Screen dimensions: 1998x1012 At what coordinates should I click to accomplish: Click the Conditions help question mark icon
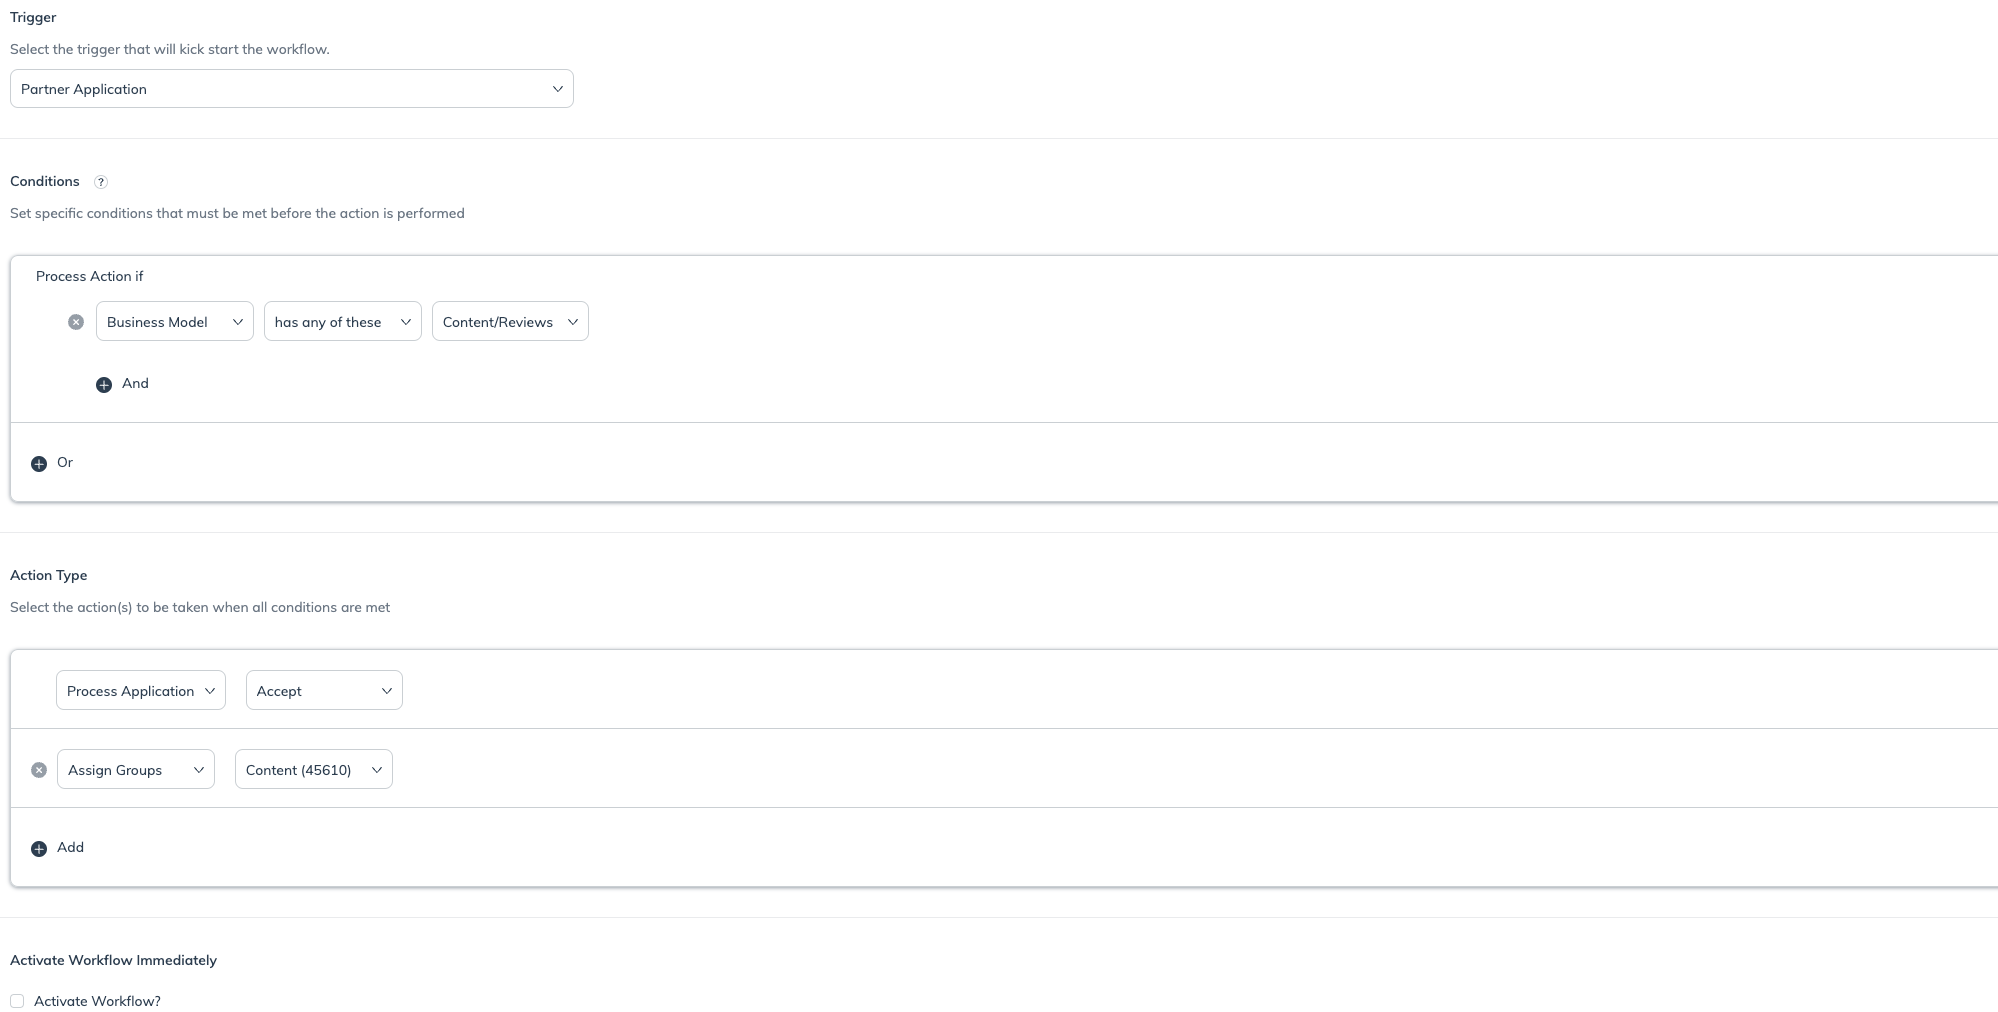(100, 182)
